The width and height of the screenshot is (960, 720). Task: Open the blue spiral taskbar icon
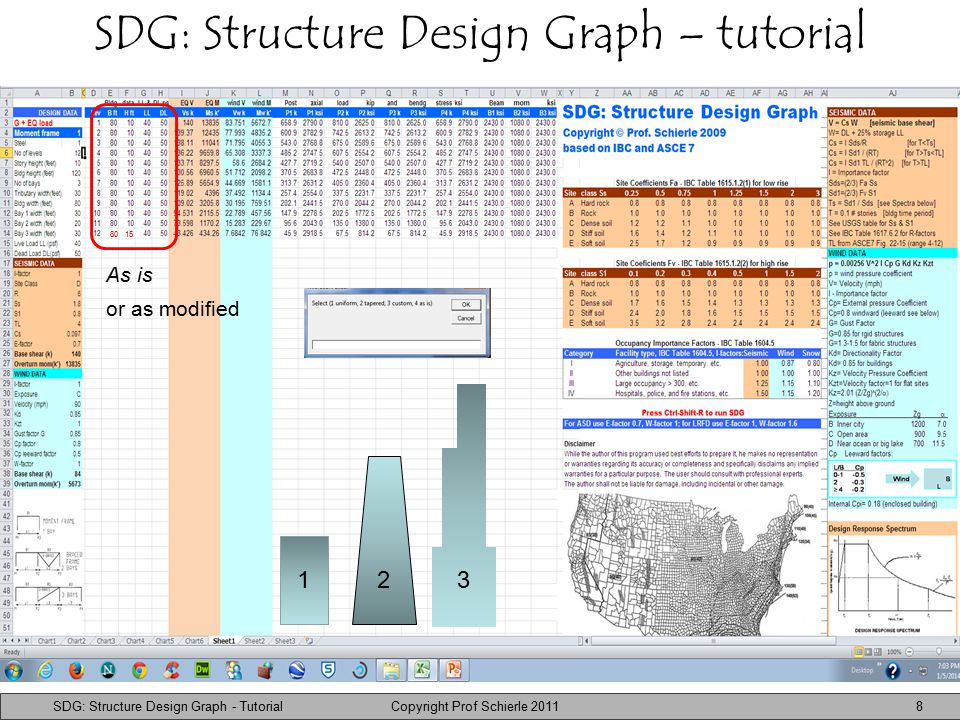[359, 670]
